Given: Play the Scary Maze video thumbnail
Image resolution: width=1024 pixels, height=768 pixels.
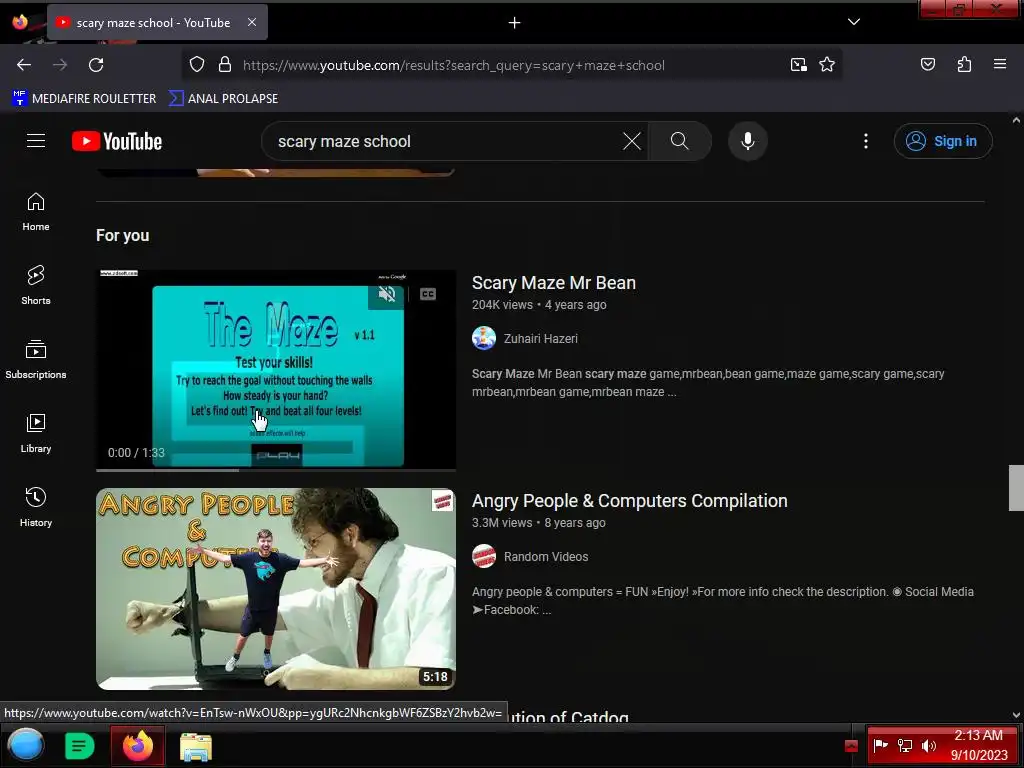Looking at the screenshot, I should 276,369.
